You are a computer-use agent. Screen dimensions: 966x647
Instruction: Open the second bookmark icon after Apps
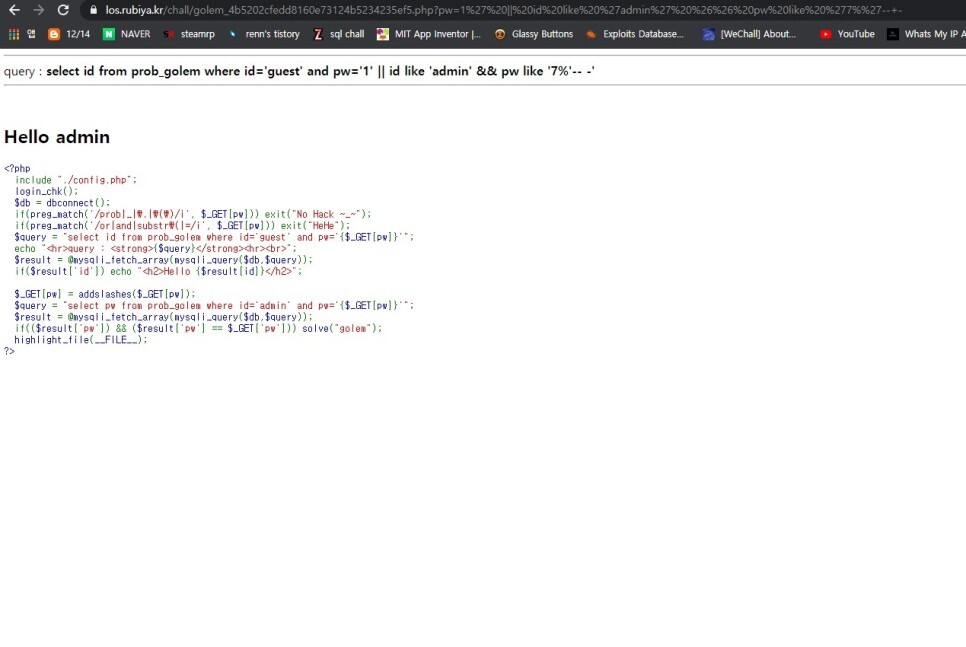coord(31,34)
